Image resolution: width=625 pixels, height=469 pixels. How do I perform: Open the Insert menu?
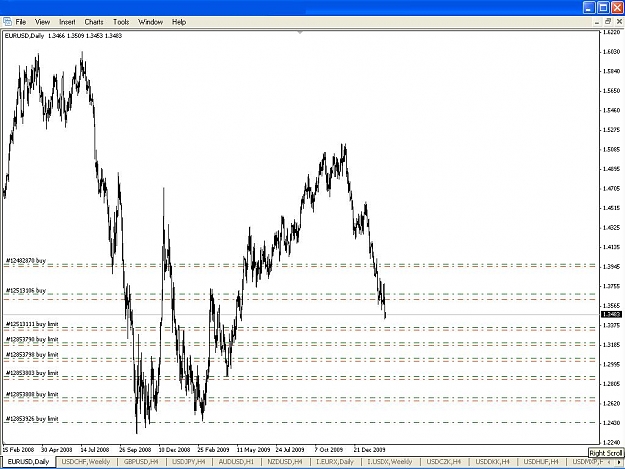(x=67, y=22)
